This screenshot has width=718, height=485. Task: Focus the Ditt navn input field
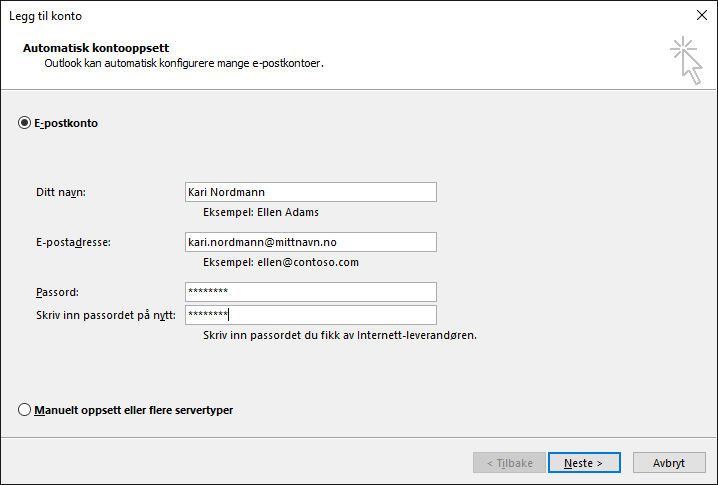(x=310, y=192)
